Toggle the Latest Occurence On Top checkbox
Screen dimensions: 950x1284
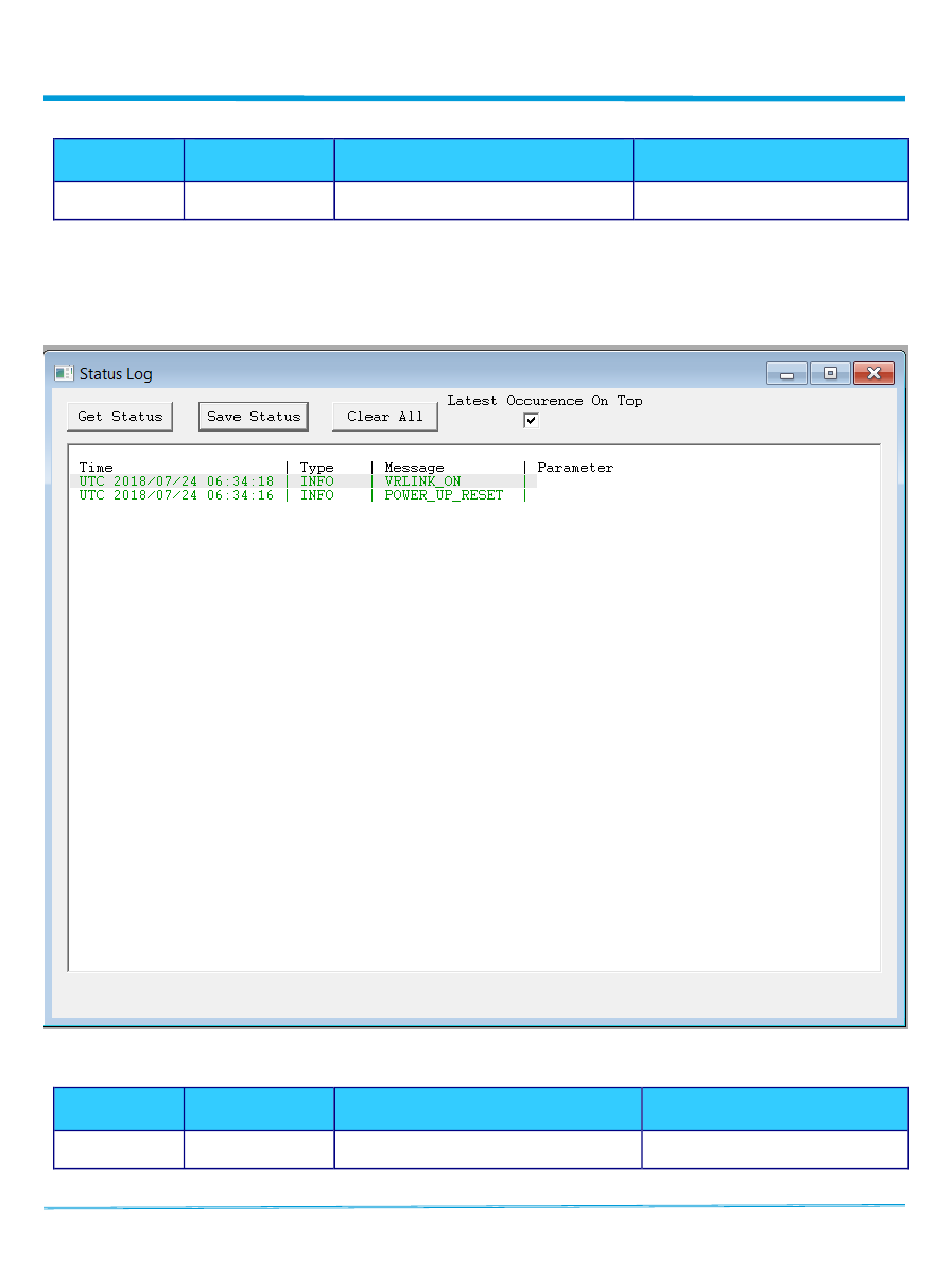pyautogui.click(x=531, y=420)
